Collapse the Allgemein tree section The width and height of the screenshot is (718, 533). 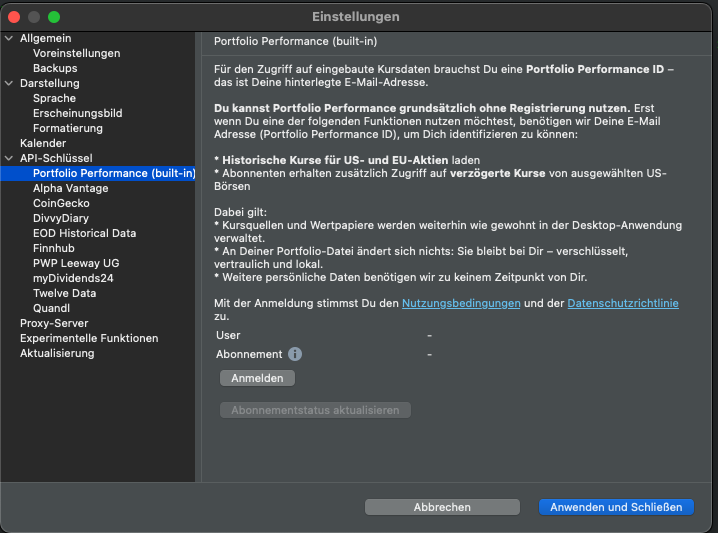[x=10, y=38]
